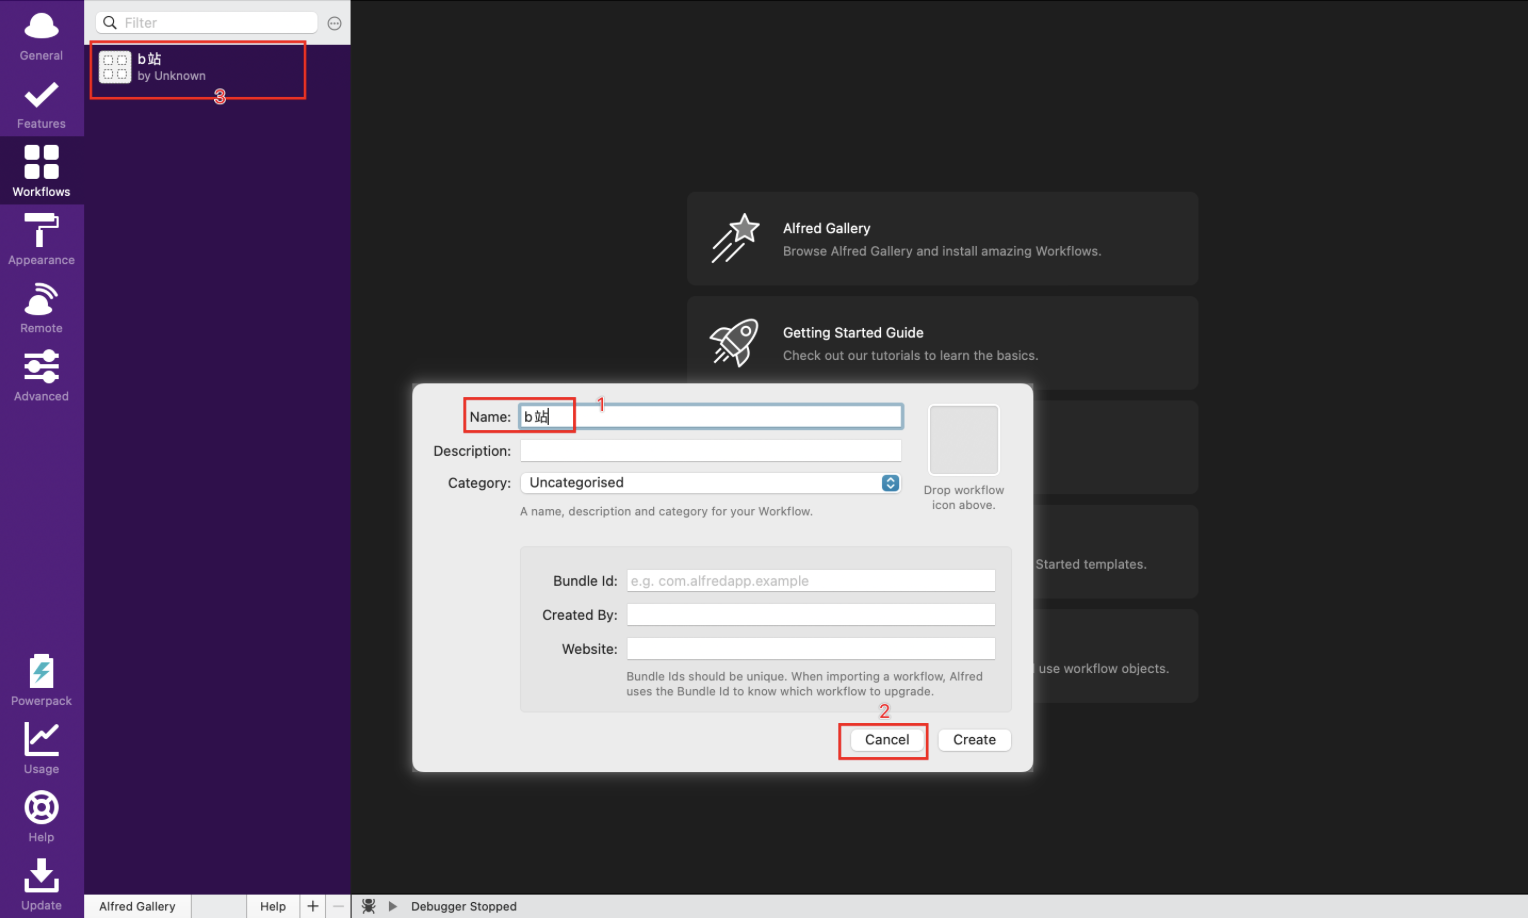Open the Update section
This screenshot has height=920, width=1528.
(41, 885)
